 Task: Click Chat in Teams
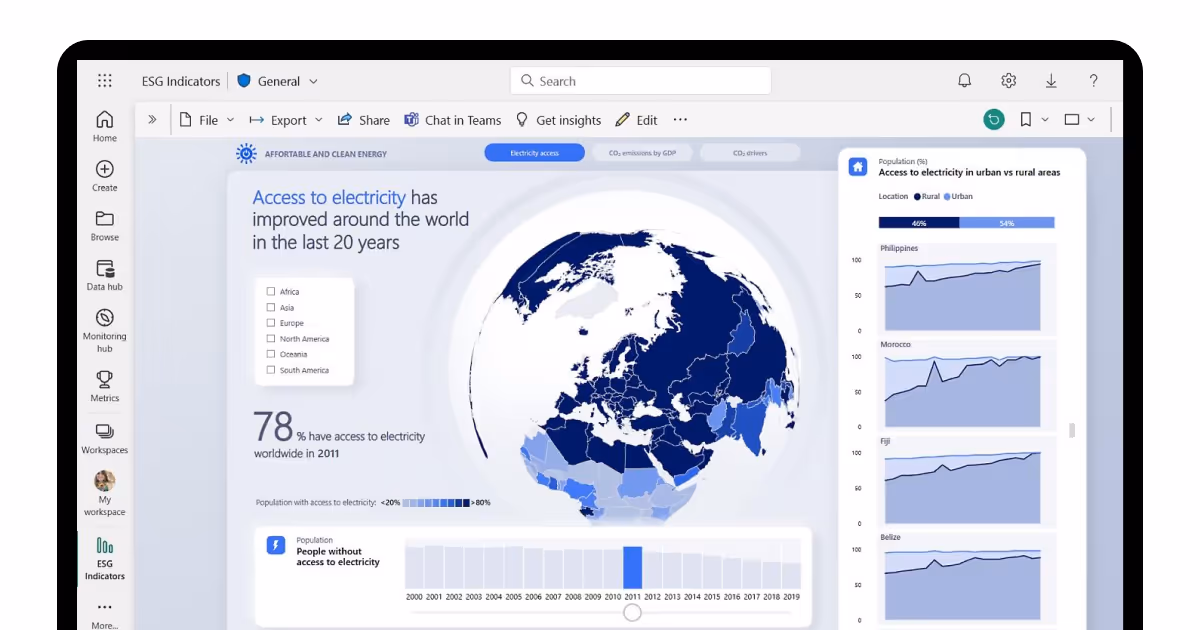453,119
